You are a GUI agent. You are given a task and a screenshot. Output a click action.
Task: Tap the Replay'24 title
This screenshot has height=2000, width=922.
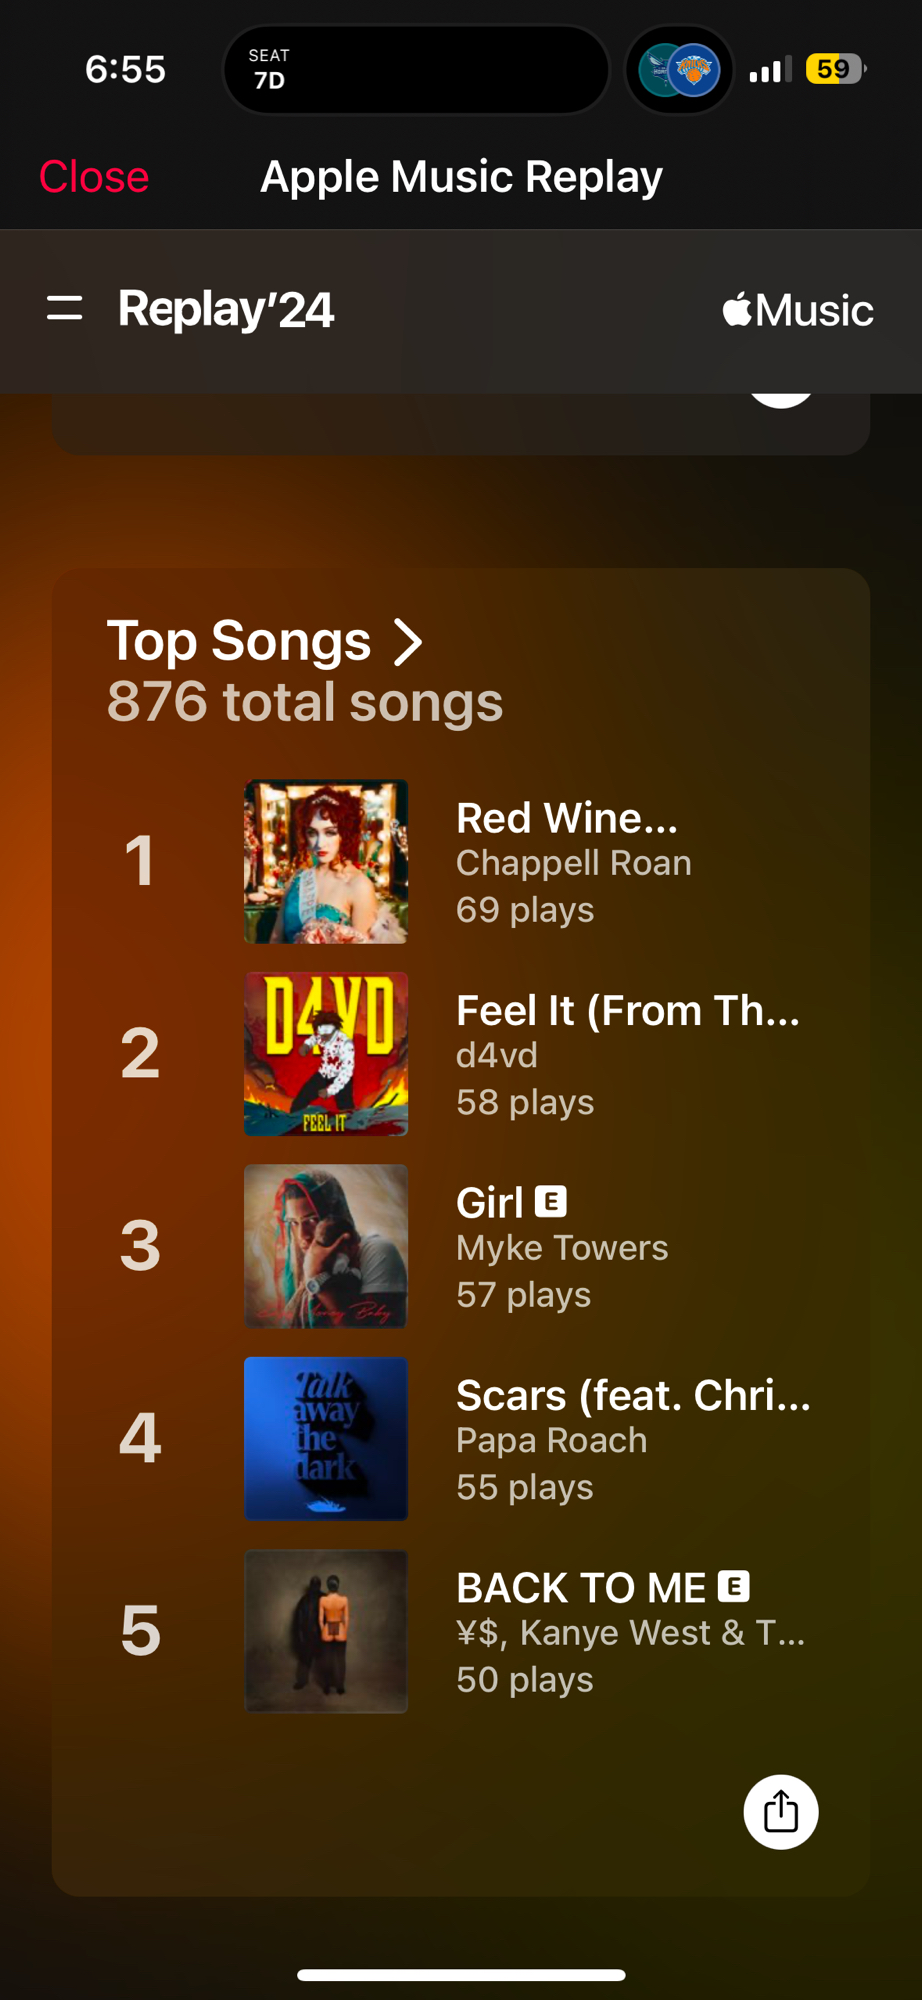[226, 309]
